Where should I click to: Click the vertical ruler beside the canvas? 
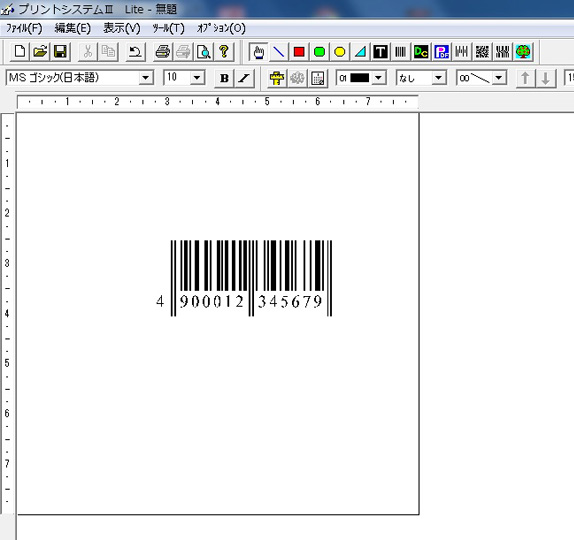point(7,313)
